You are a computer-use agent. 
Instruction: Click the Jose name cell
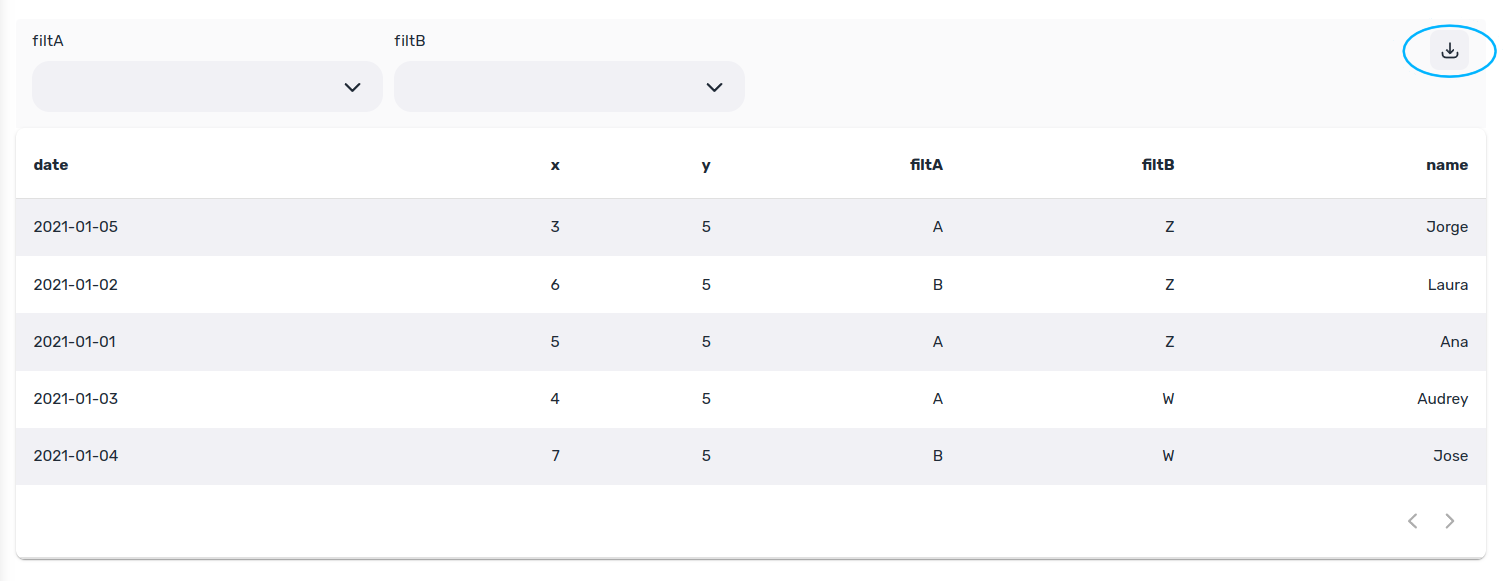1450,456
